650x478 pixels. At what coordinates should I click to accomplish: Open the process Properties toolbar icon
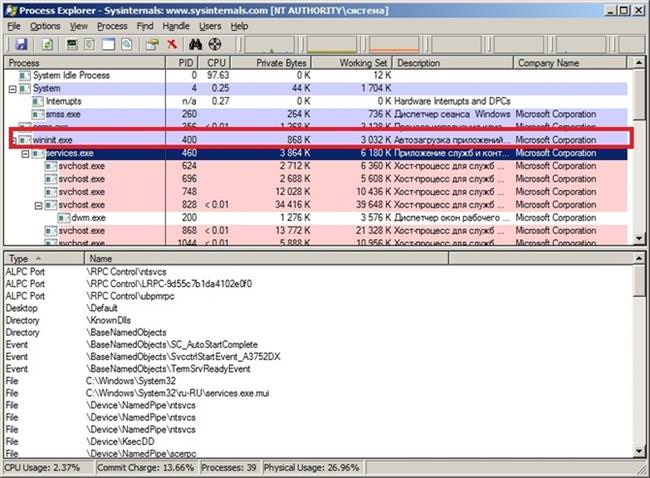coord(152,44)
